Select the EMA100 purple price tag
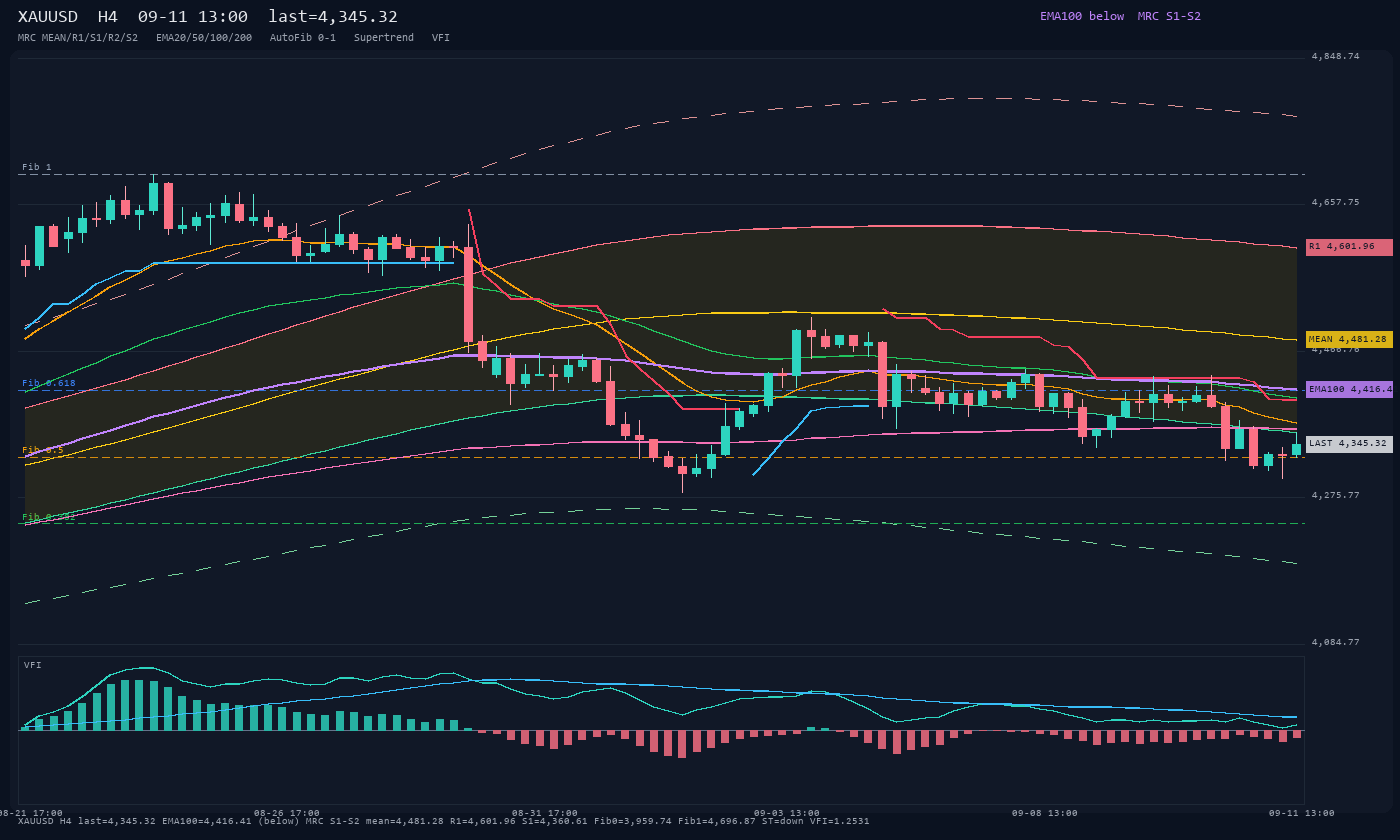The height and width of the screenshot is (840, 1400). point(1349,390)
